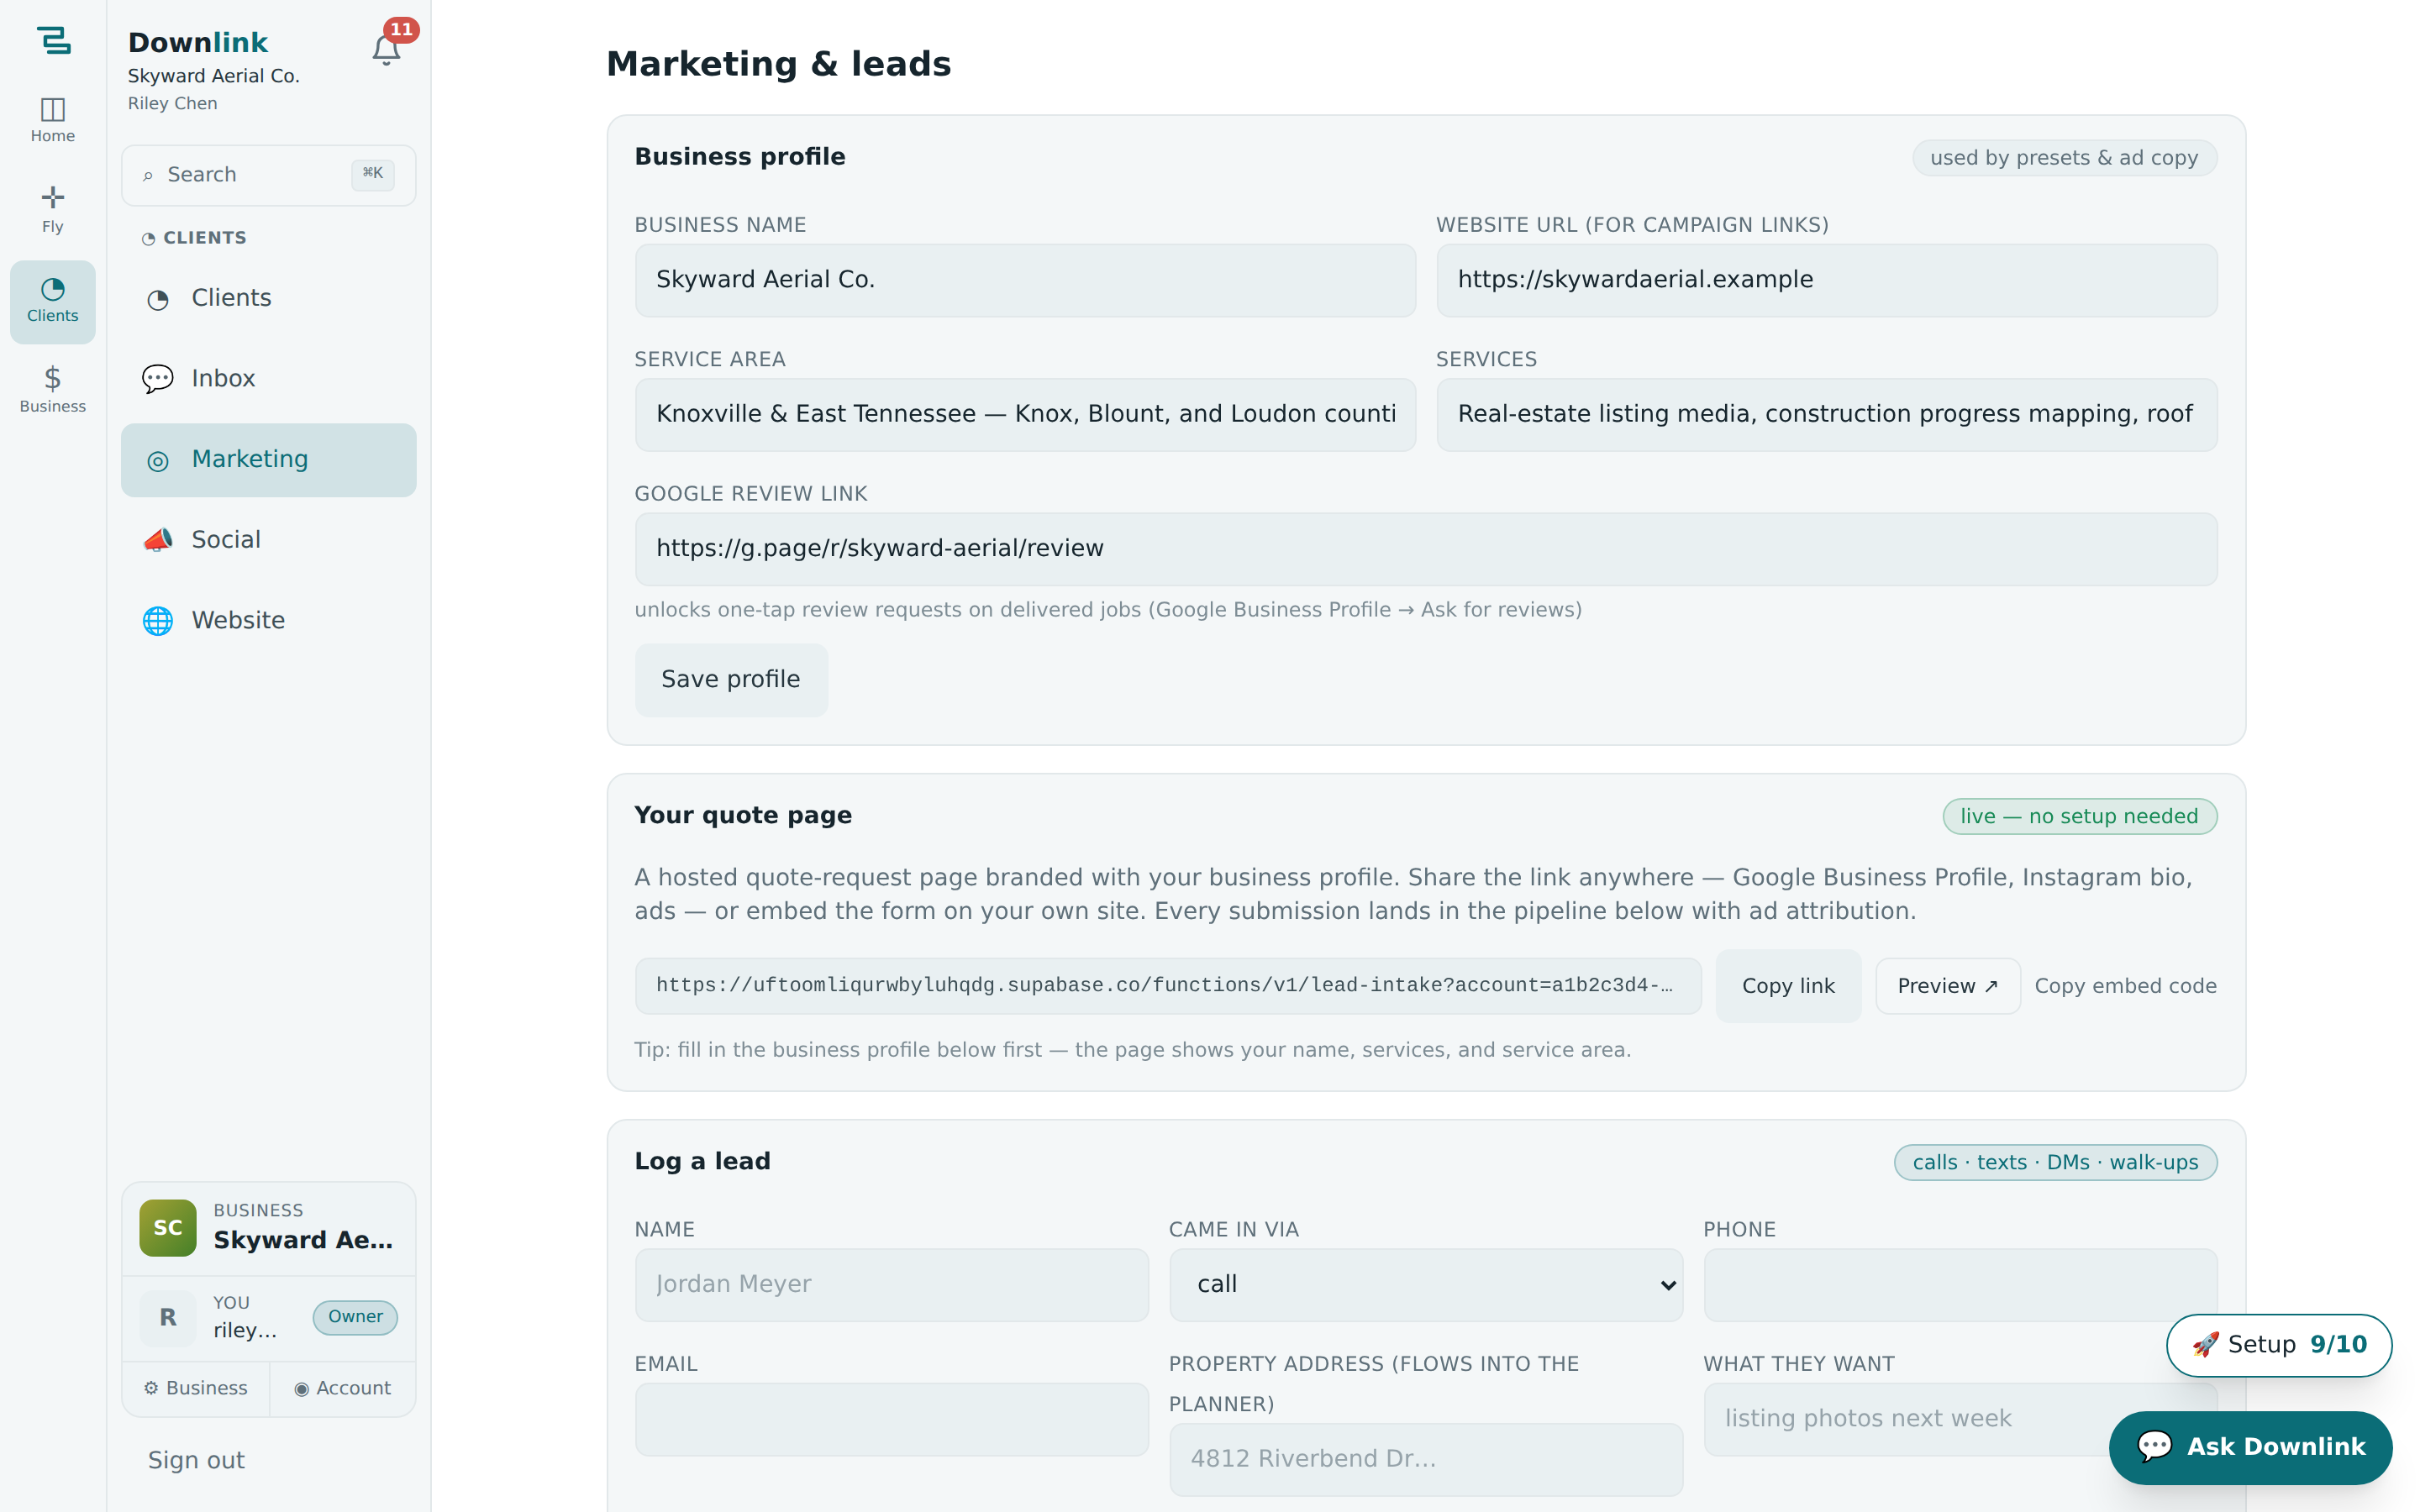Click the Phone field
The height and width of the screenshot is (1512, 2420).
(x=1960, y=1284)
